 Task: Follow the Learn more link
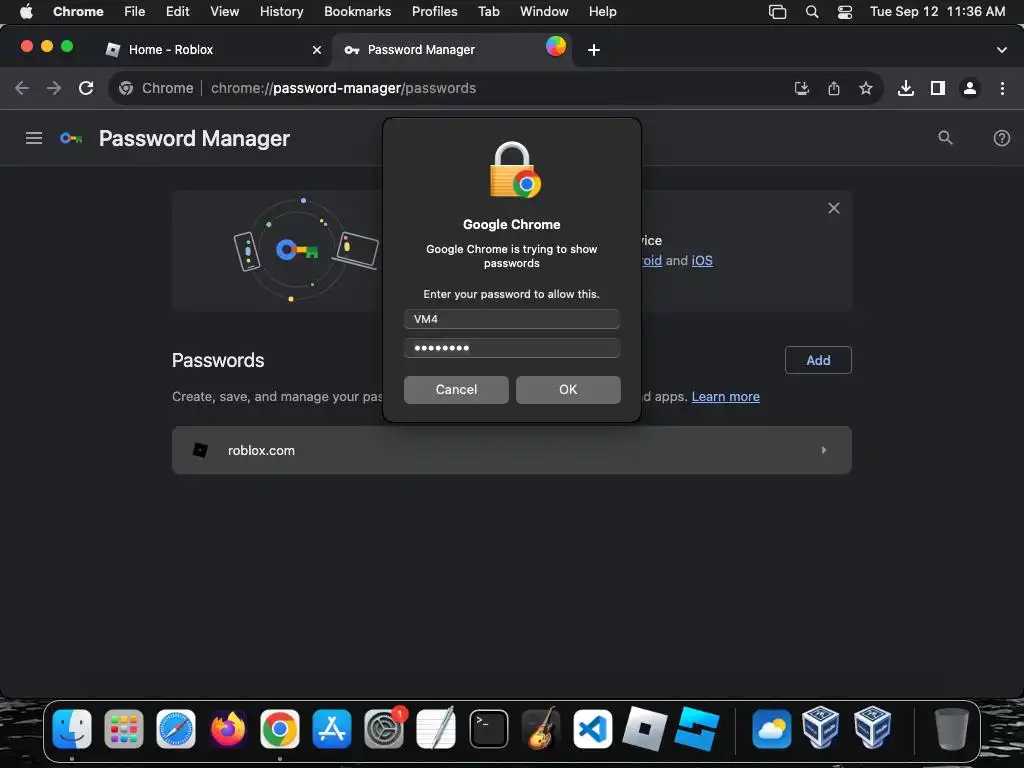[x=726, y=396]
